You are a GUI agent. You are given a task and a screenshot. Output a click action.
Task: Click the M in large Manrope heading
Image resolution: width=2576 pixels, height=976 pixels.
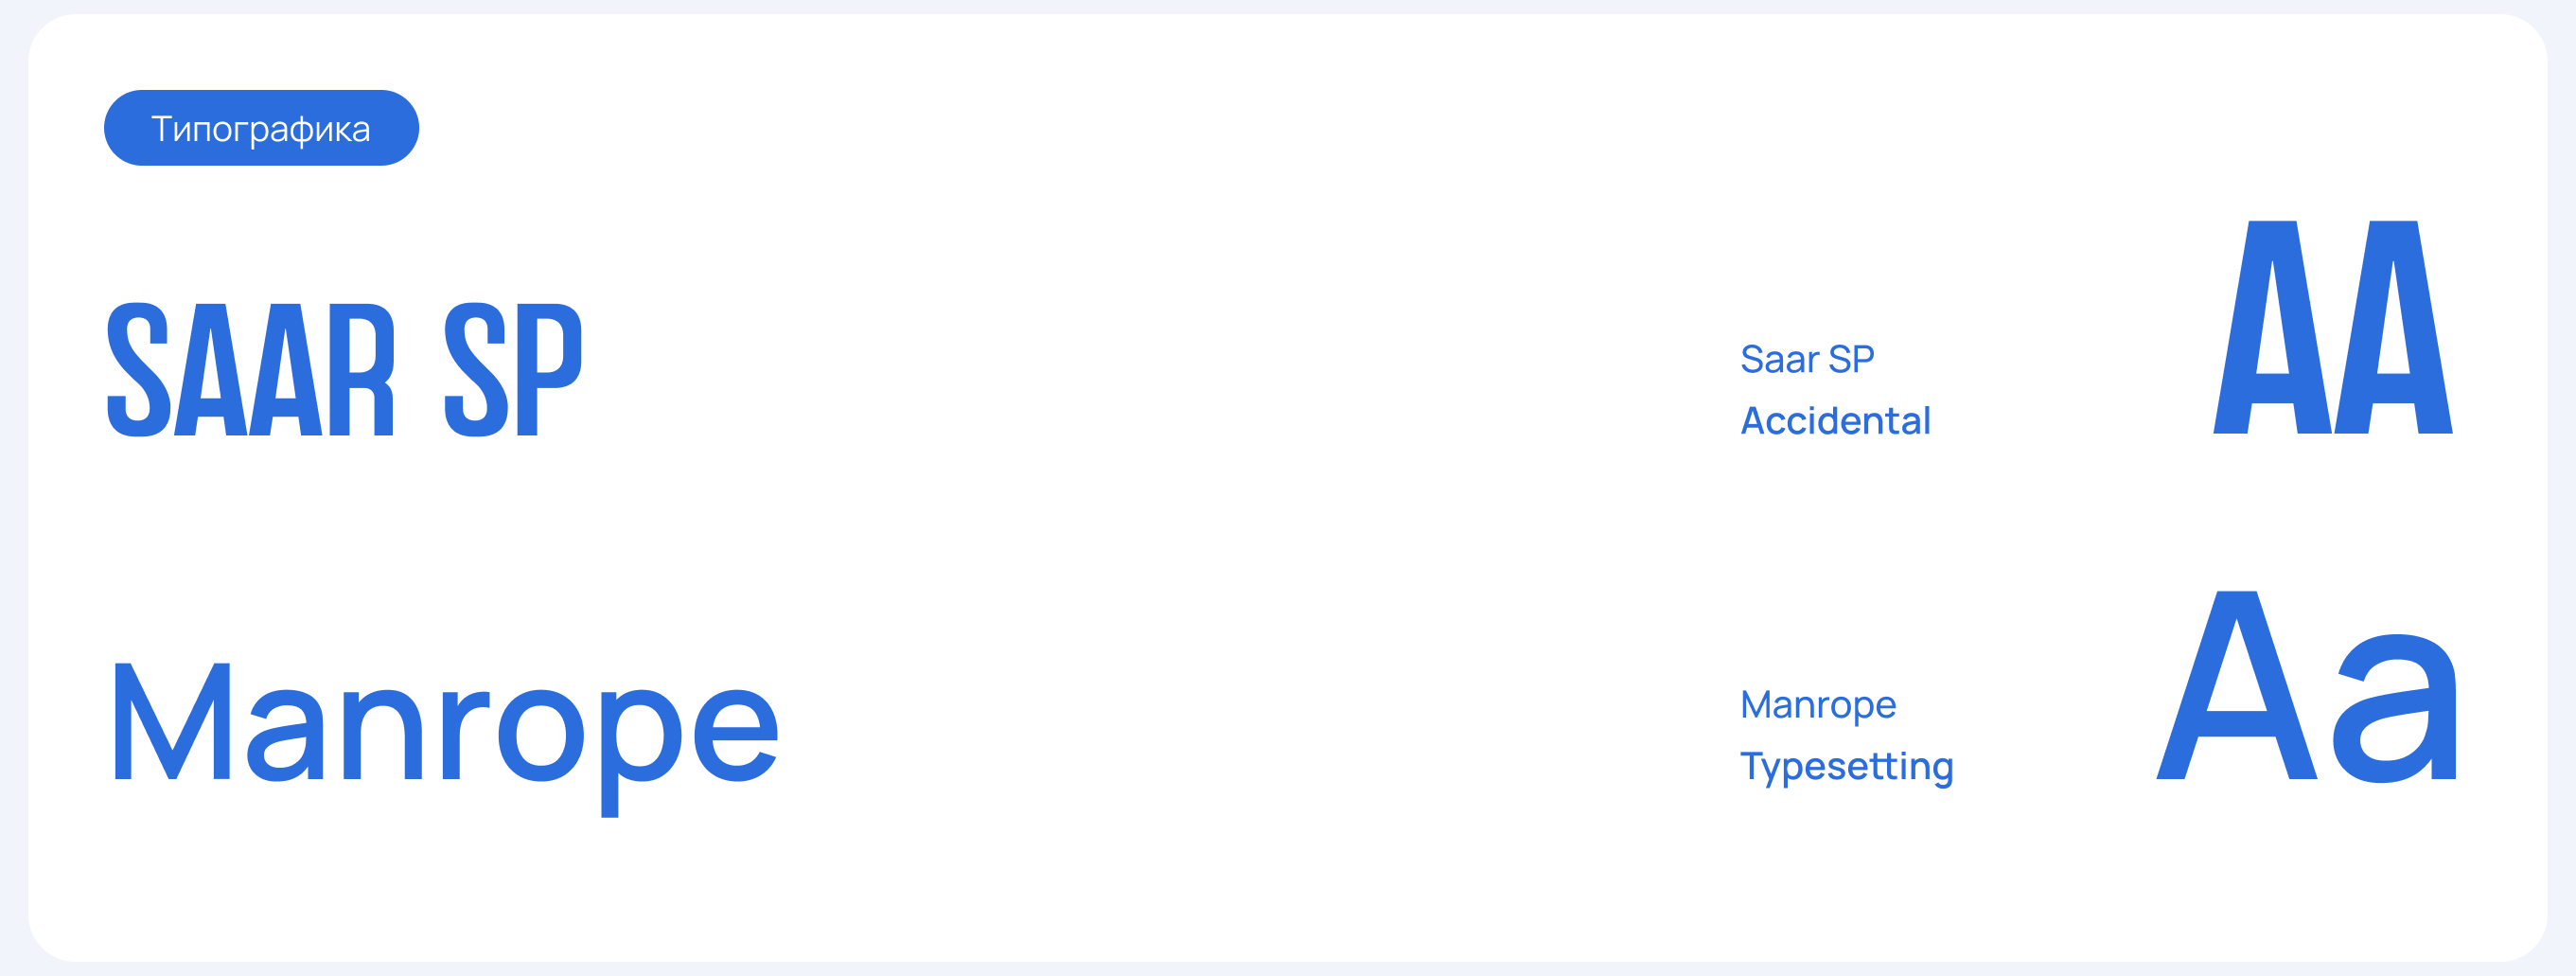pos(172,720)
